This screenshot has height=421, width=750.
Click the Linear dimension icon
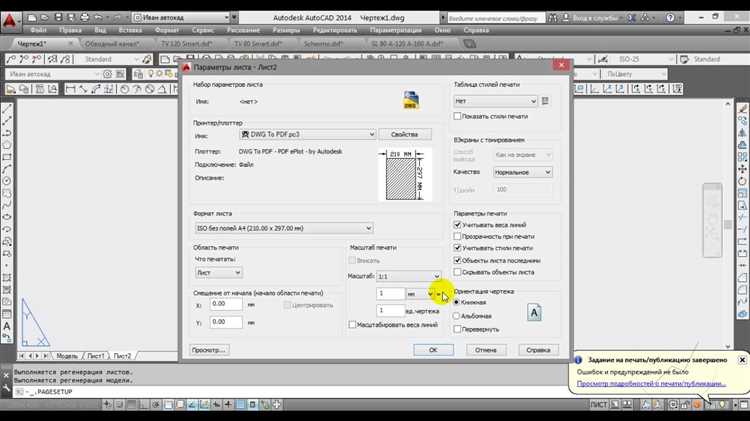70,89
